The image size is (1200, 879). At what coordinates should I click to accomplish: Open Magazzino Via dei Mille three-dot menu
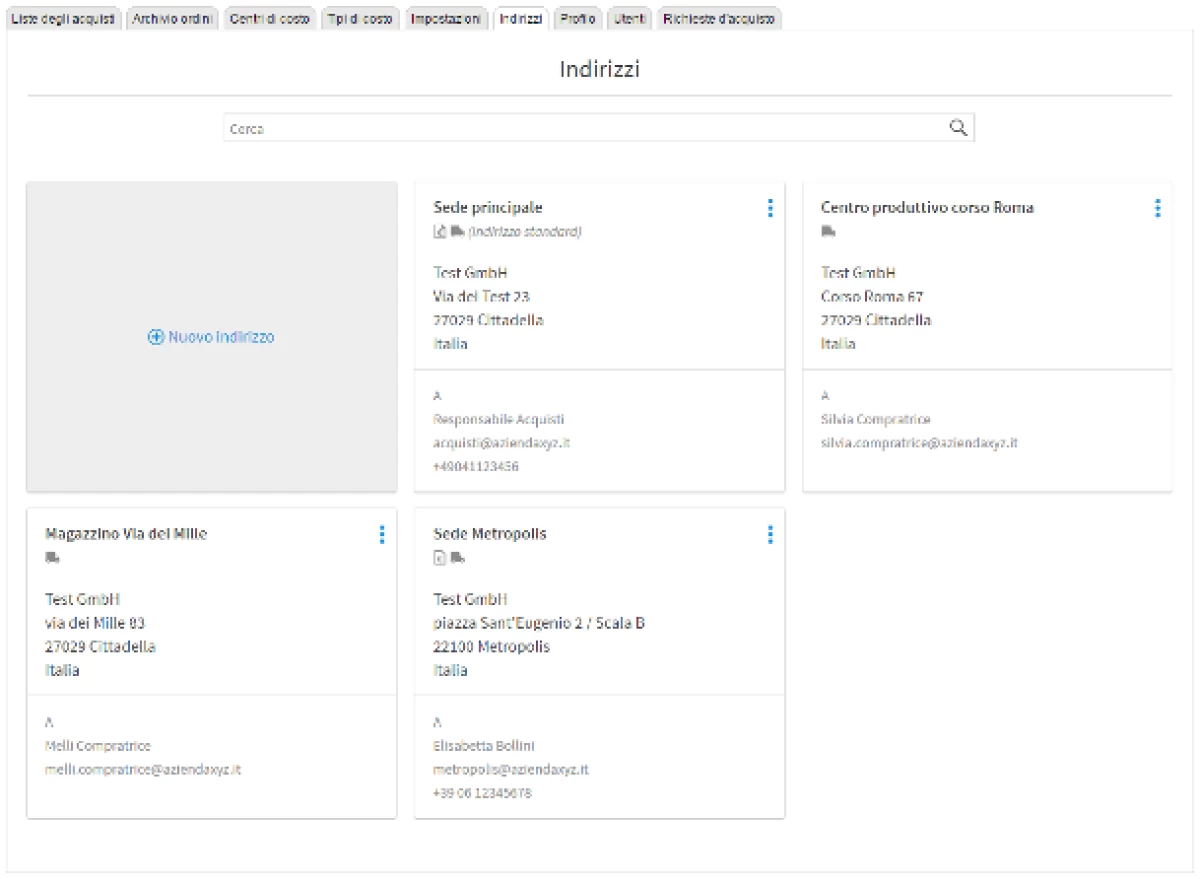pos(382,535)
